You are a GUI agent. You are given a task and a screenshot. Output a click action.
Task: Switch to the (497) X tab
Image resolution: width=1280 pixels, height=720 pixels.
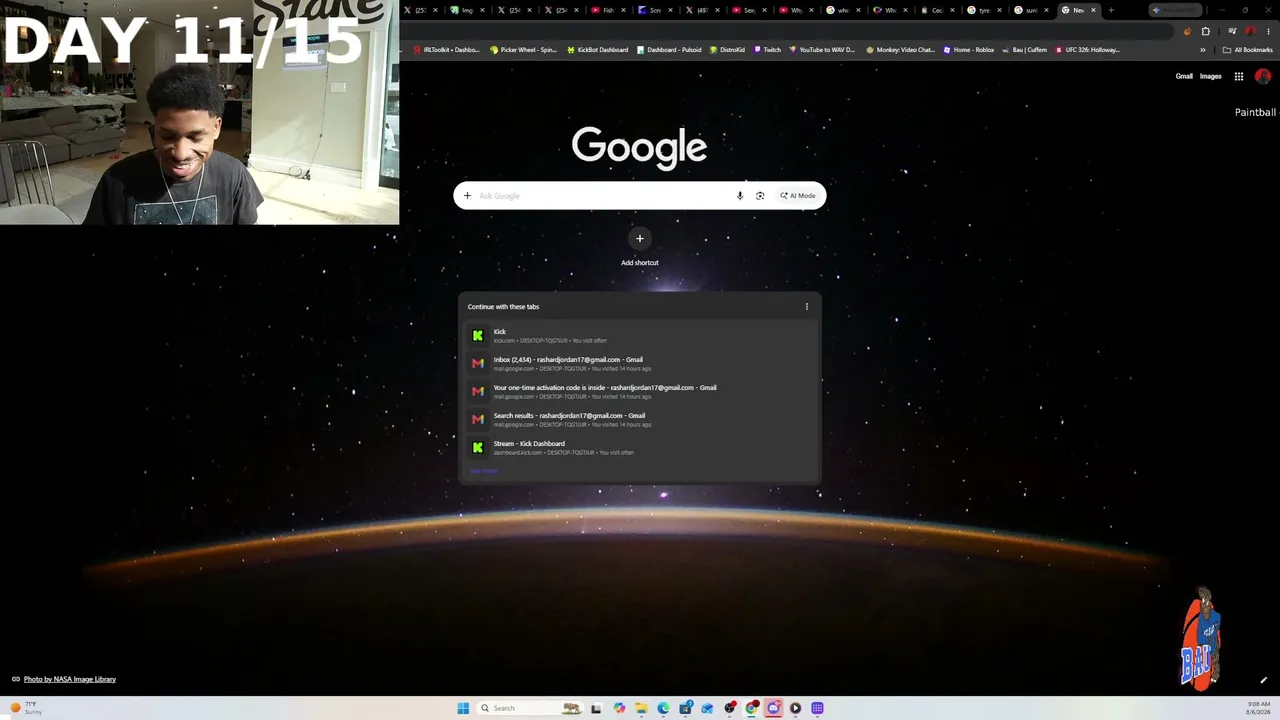(x=702, y=10)
